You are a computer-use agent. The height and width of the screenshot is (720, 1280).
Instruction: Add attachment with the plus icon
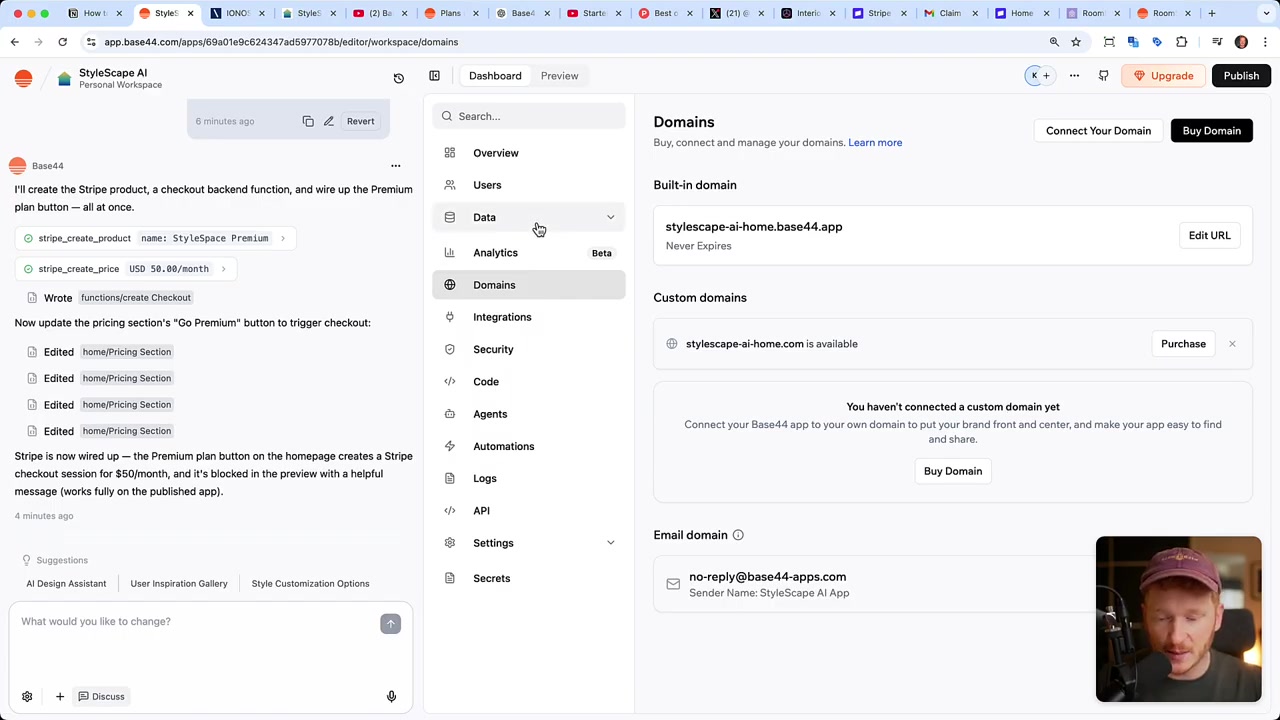59,696
